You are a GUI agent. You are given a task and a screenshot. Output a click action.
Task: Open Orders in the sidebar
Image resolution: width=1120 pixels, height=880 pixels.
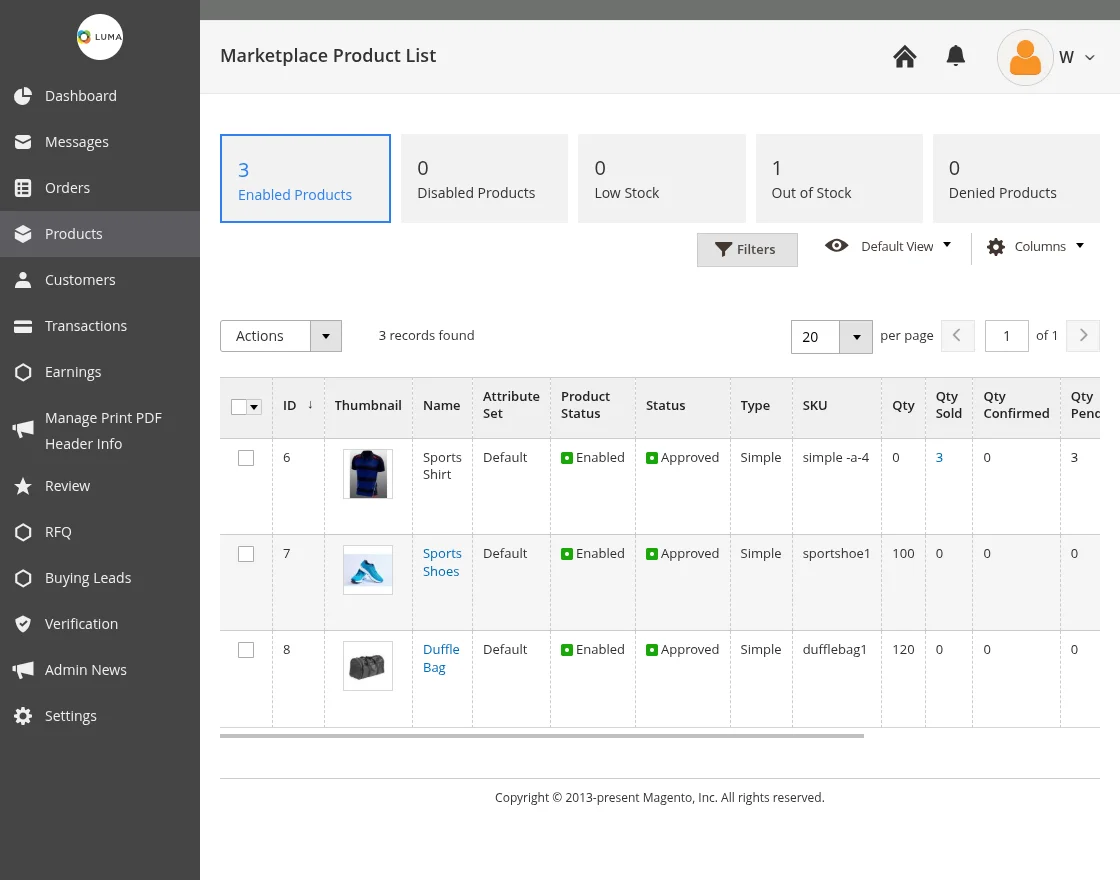click(67, 187)
